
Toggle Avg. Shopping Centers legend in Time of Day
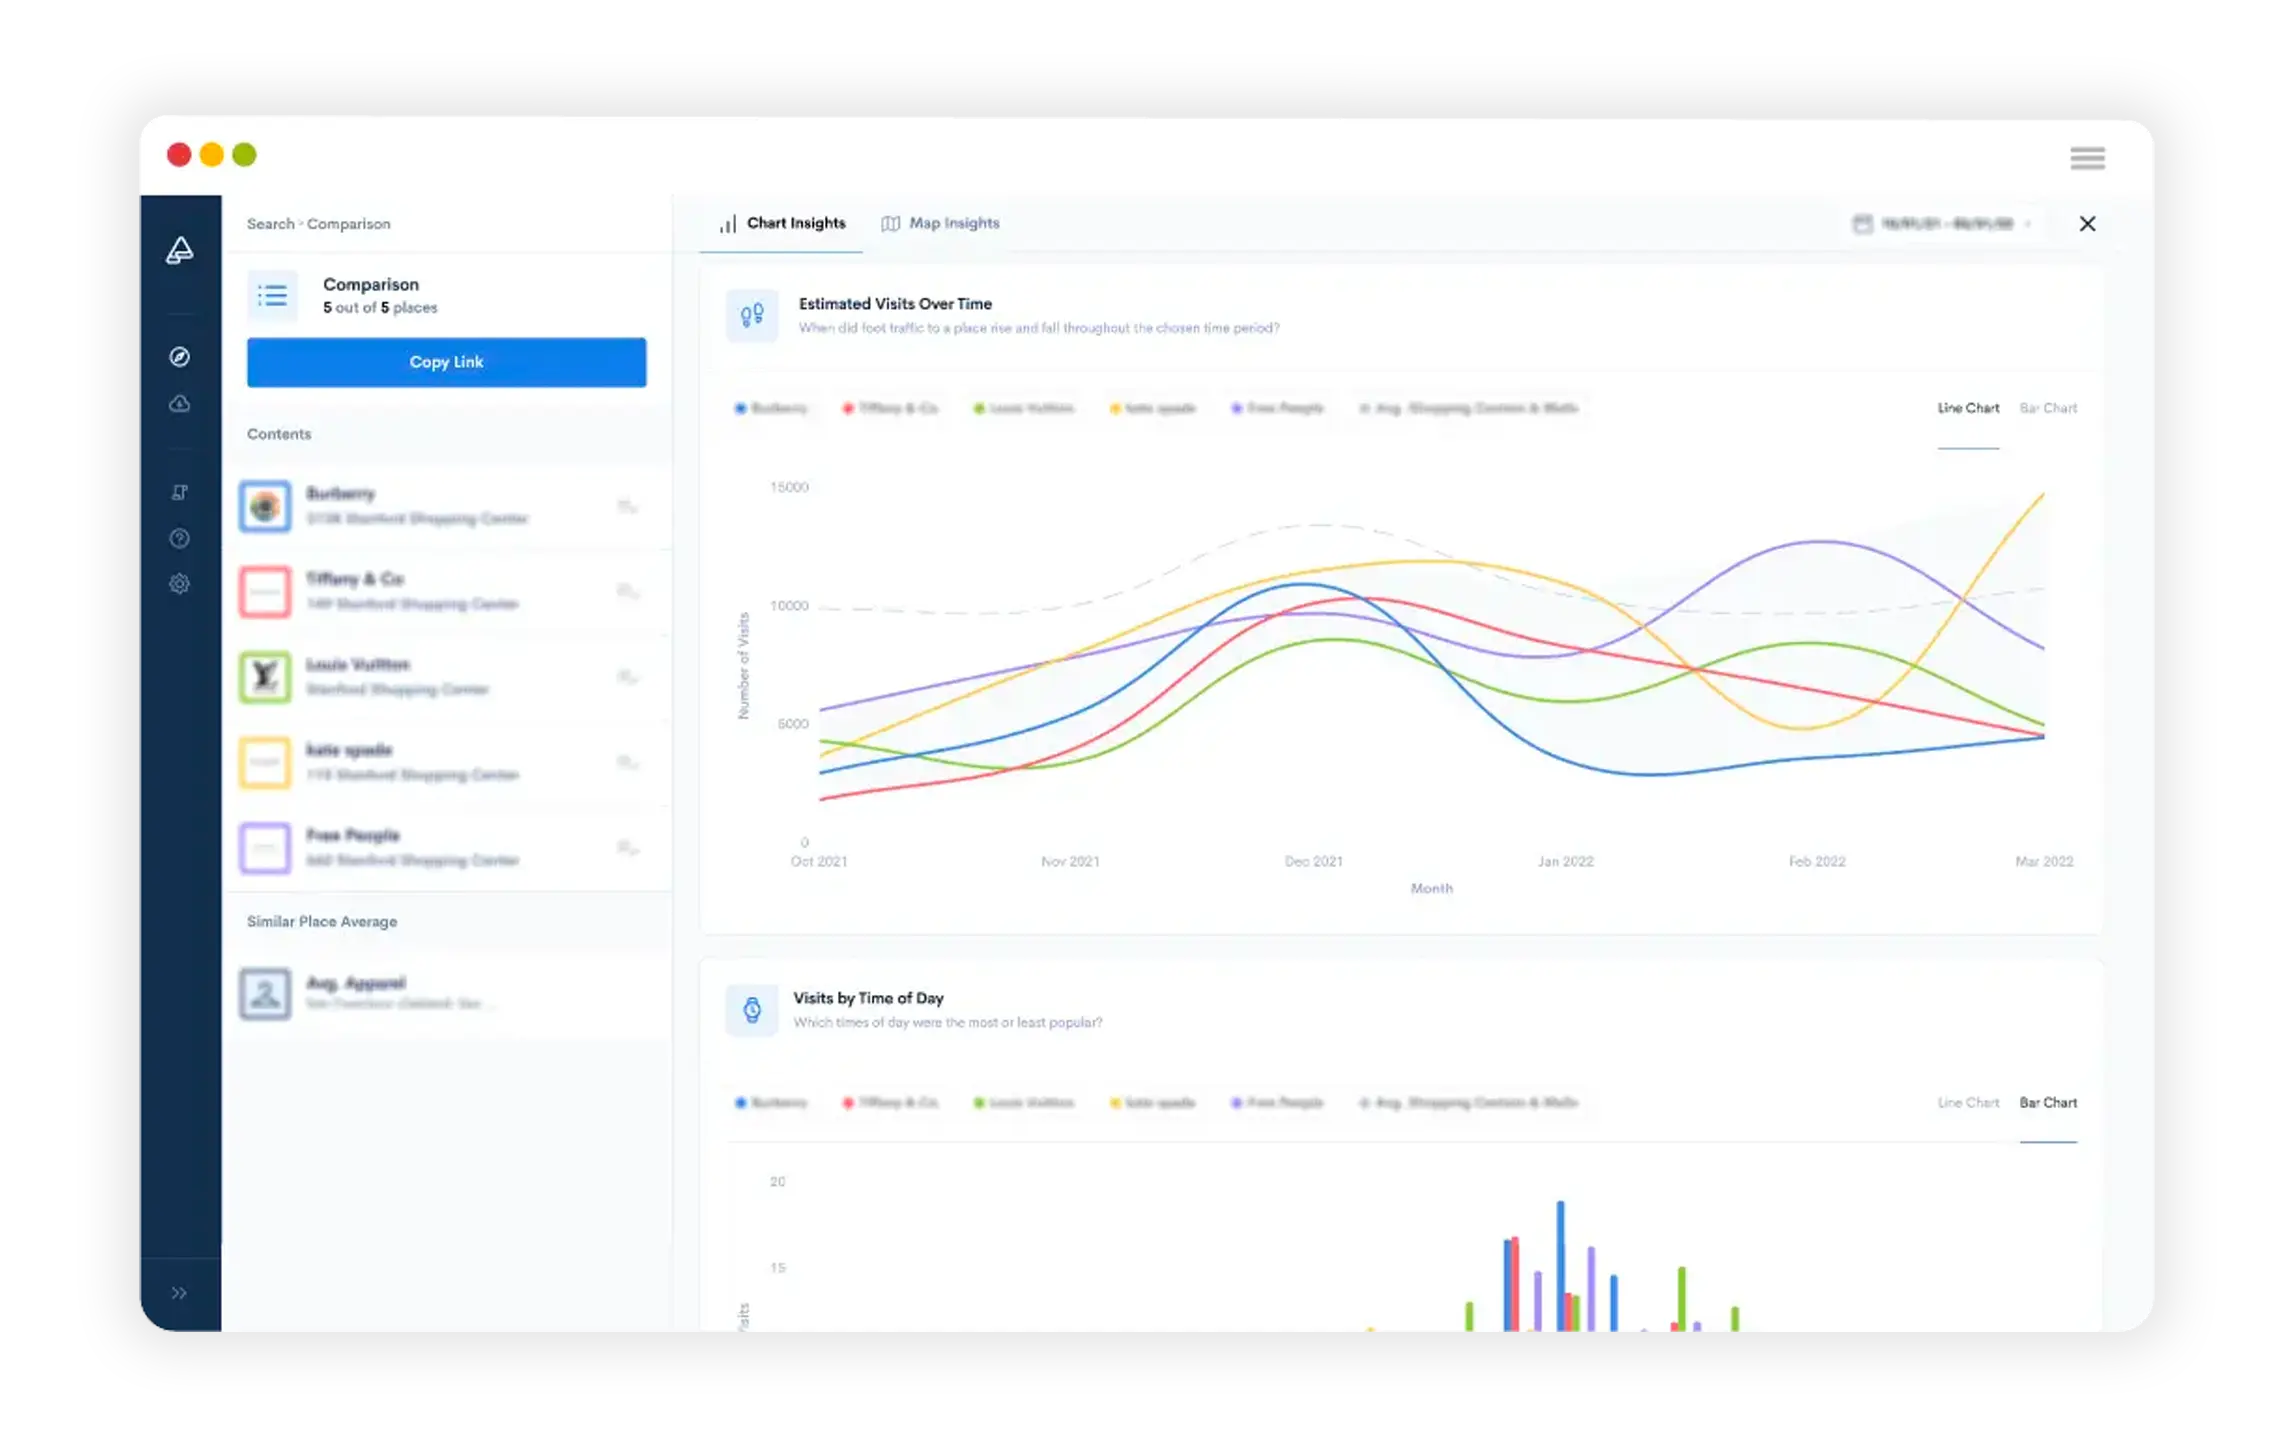coord(1468,1102)
